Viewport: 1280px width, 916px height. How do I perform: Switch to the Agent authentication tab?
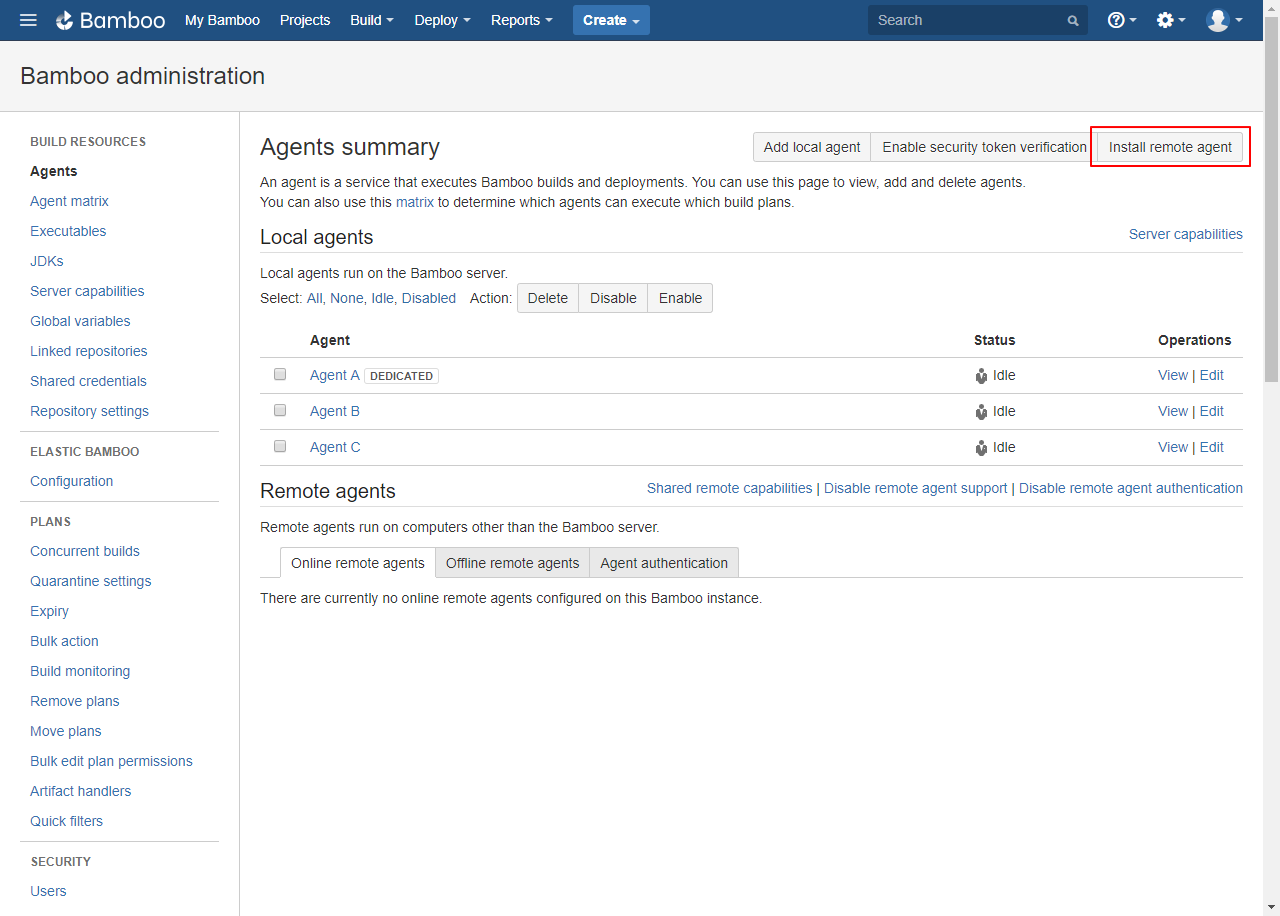664,563
